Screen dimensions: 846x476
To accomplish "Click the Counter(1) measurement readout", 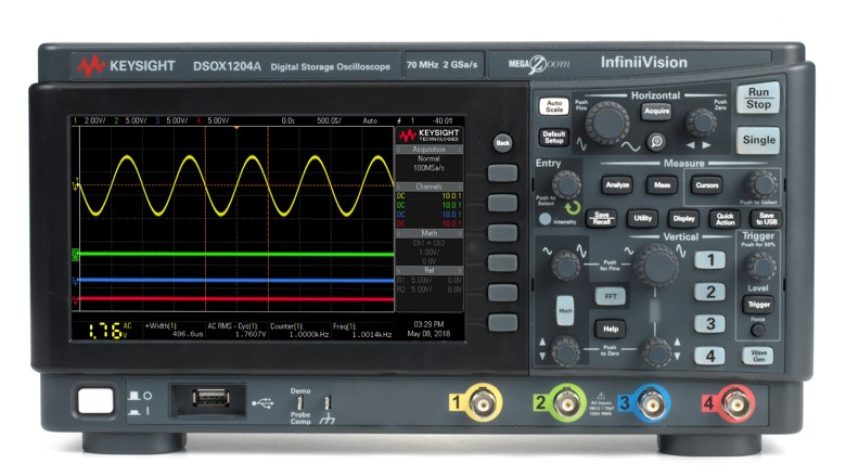I will pyautogui.click(x=300, y=330).
